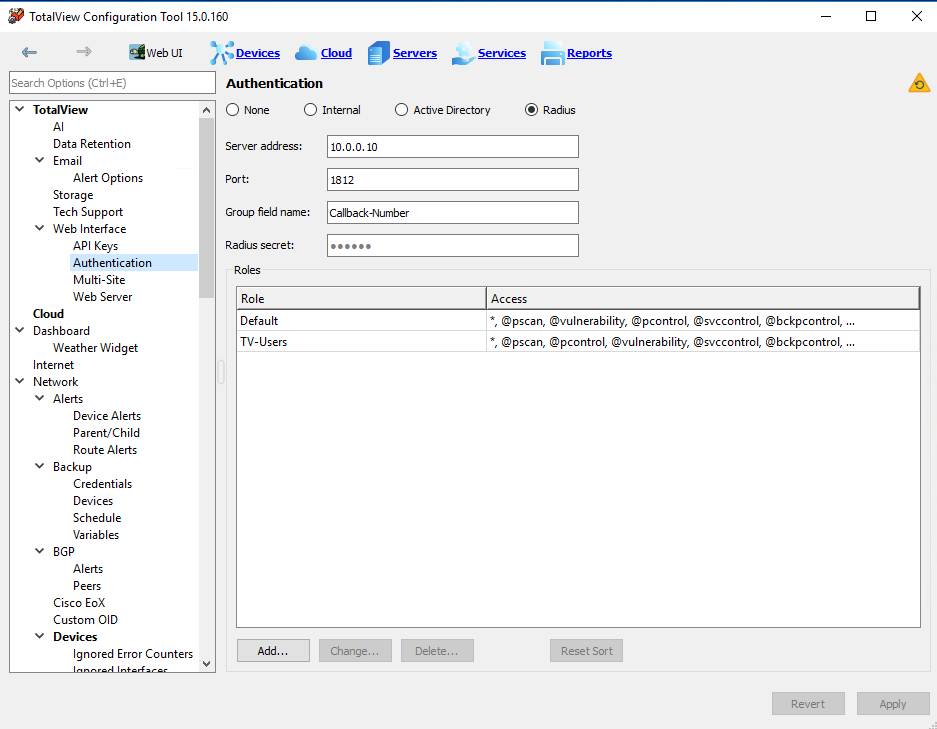Select the None authentication radio button
This screenshot has height=729, width=937.
coord(232,110)
